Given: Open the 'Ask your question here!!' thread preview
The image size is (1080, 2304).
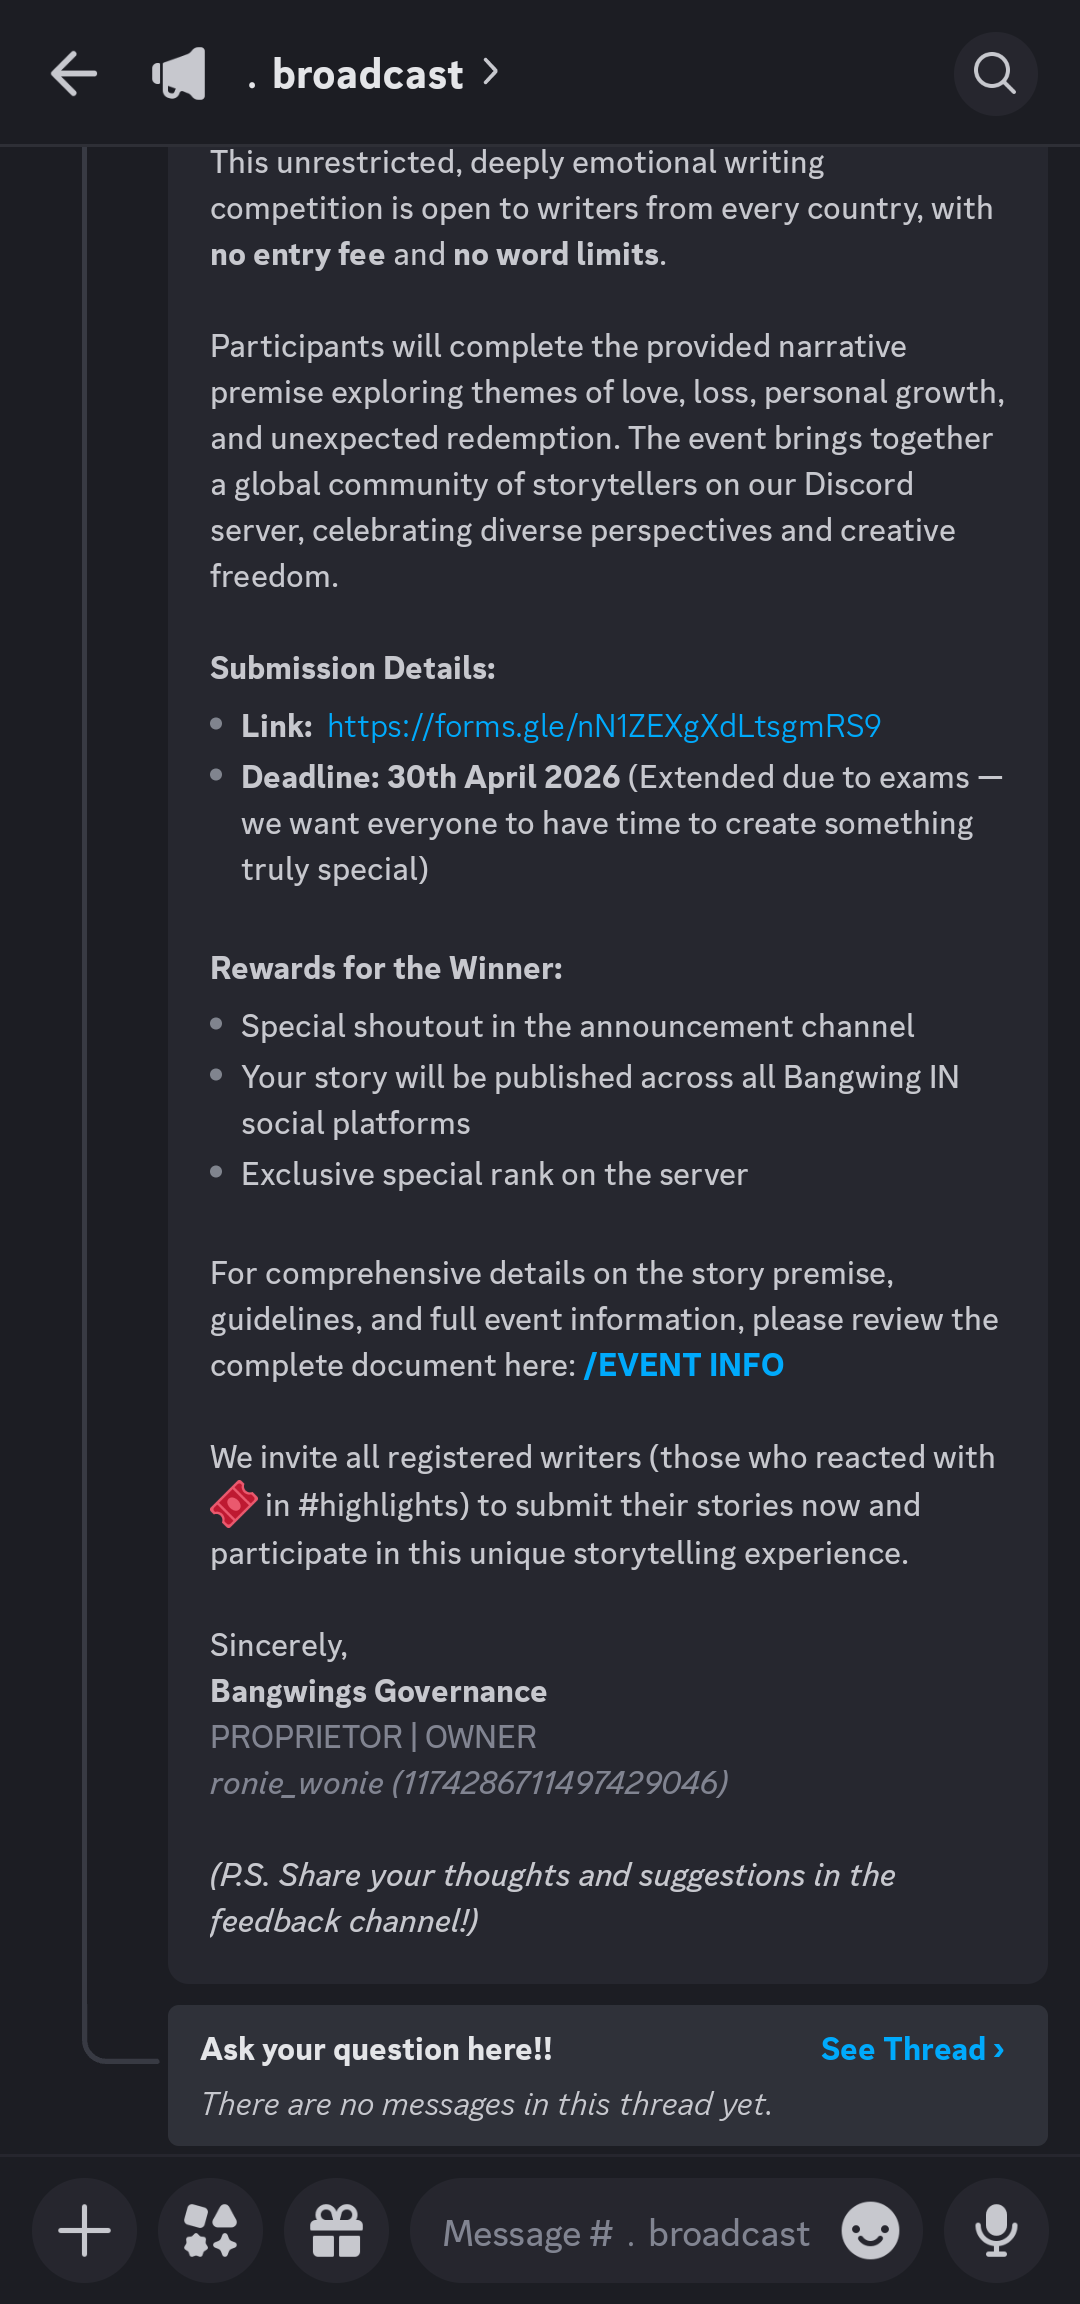Looking at the screenshot, I should click(376, 2048).
